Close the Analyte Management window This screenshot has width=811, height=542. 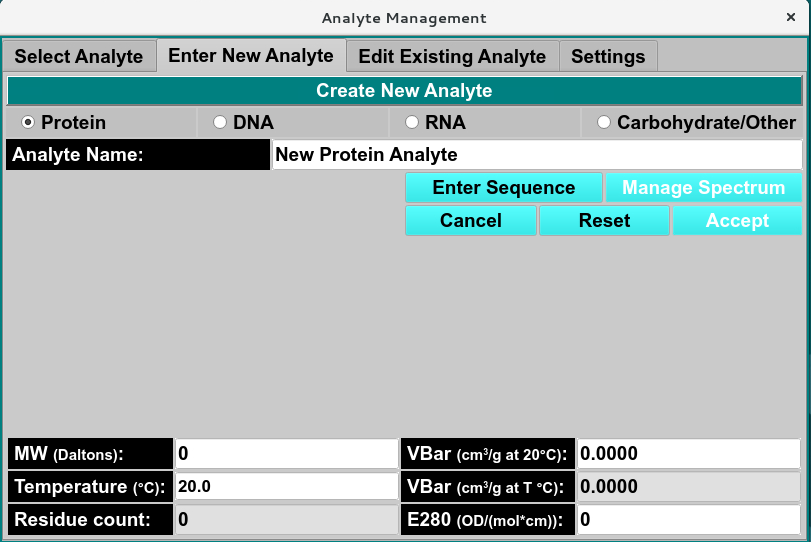(x=791, y=18)
